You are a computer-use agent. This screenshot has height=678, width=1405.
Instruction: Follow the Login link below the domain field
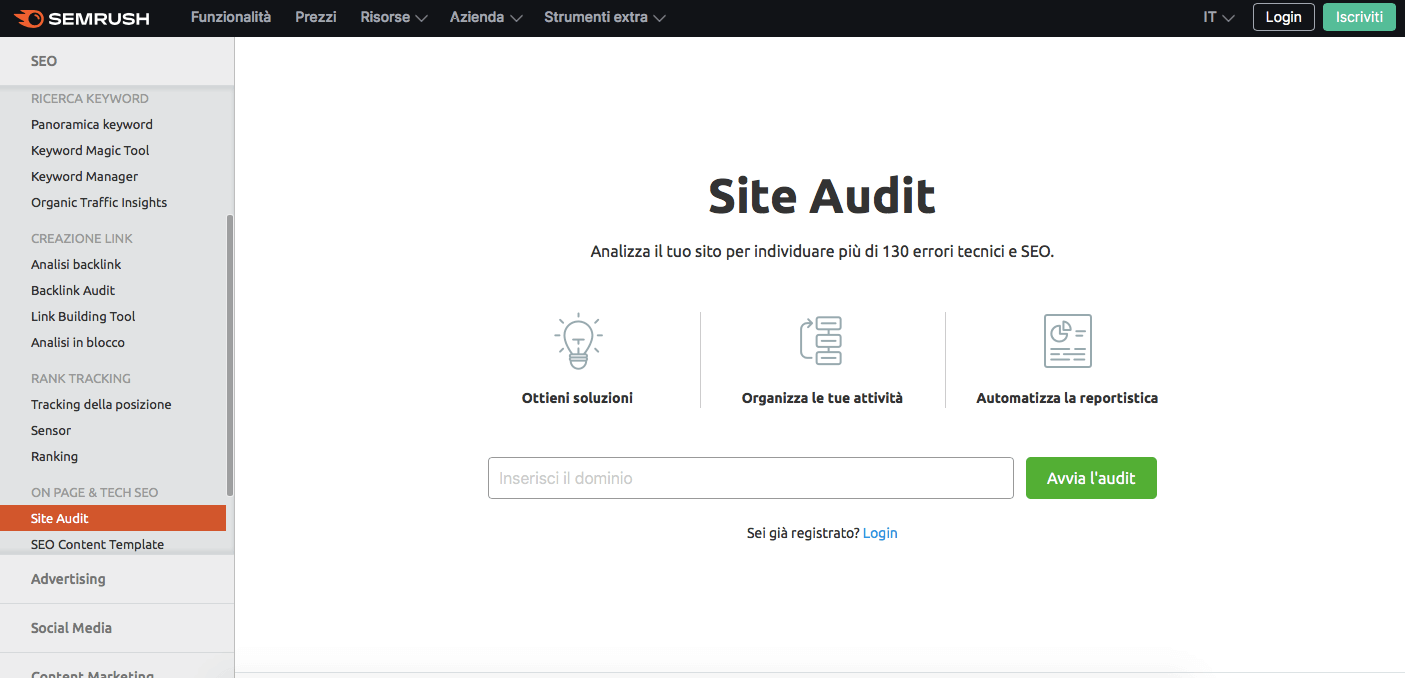click(880, 533)
